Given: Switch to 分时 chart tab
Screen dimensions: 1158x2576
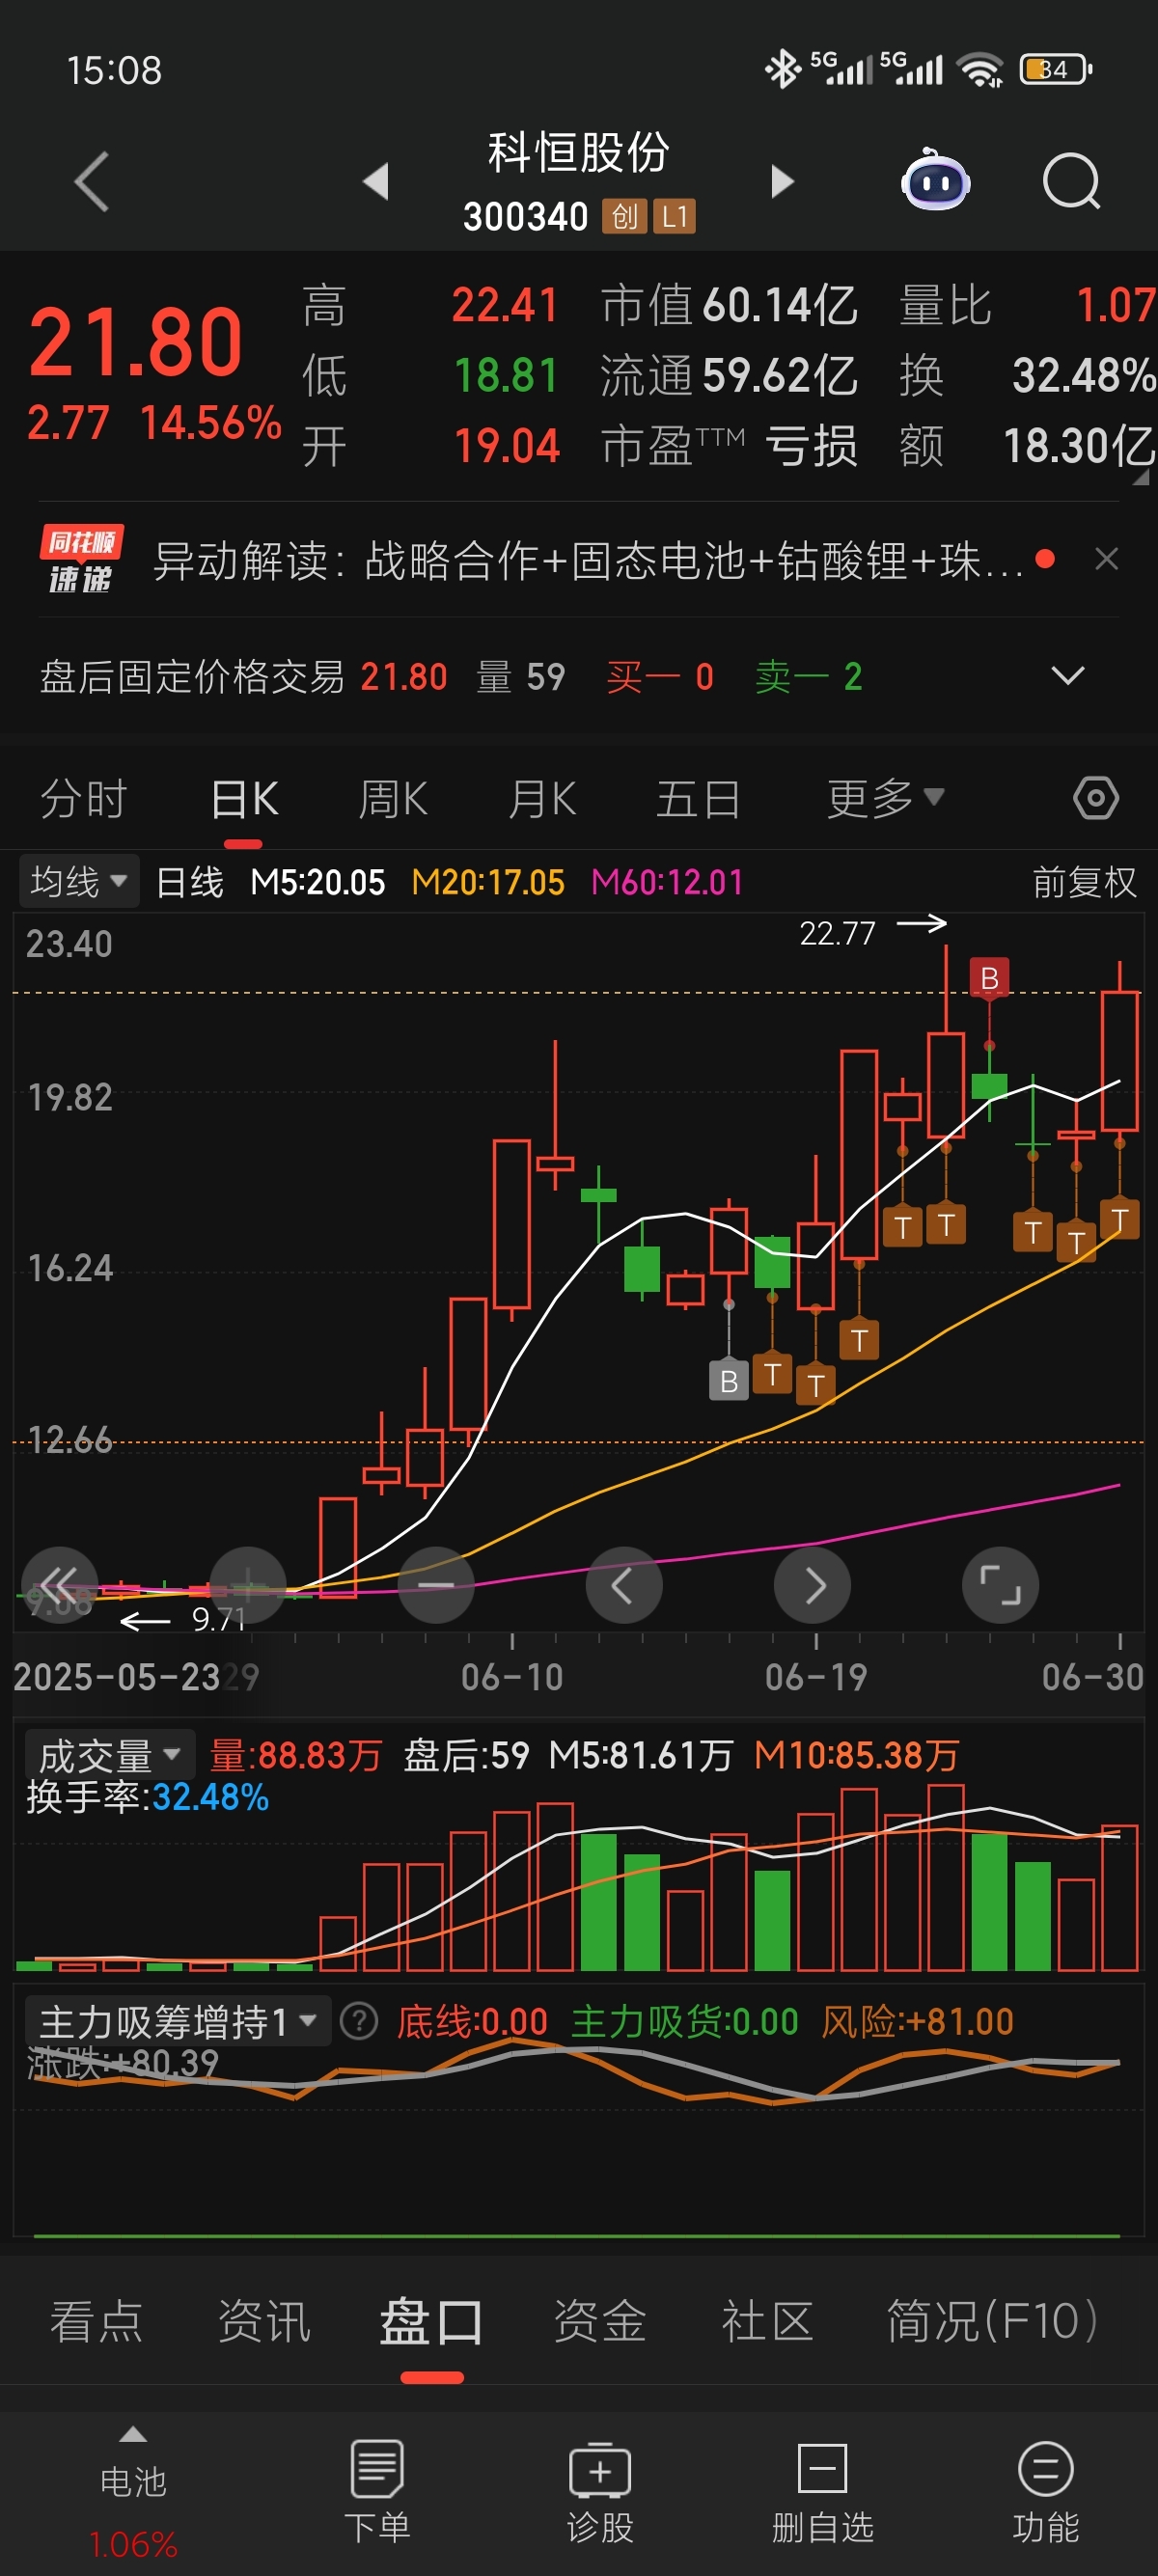Looking at the screenshot, I should 84,799.
